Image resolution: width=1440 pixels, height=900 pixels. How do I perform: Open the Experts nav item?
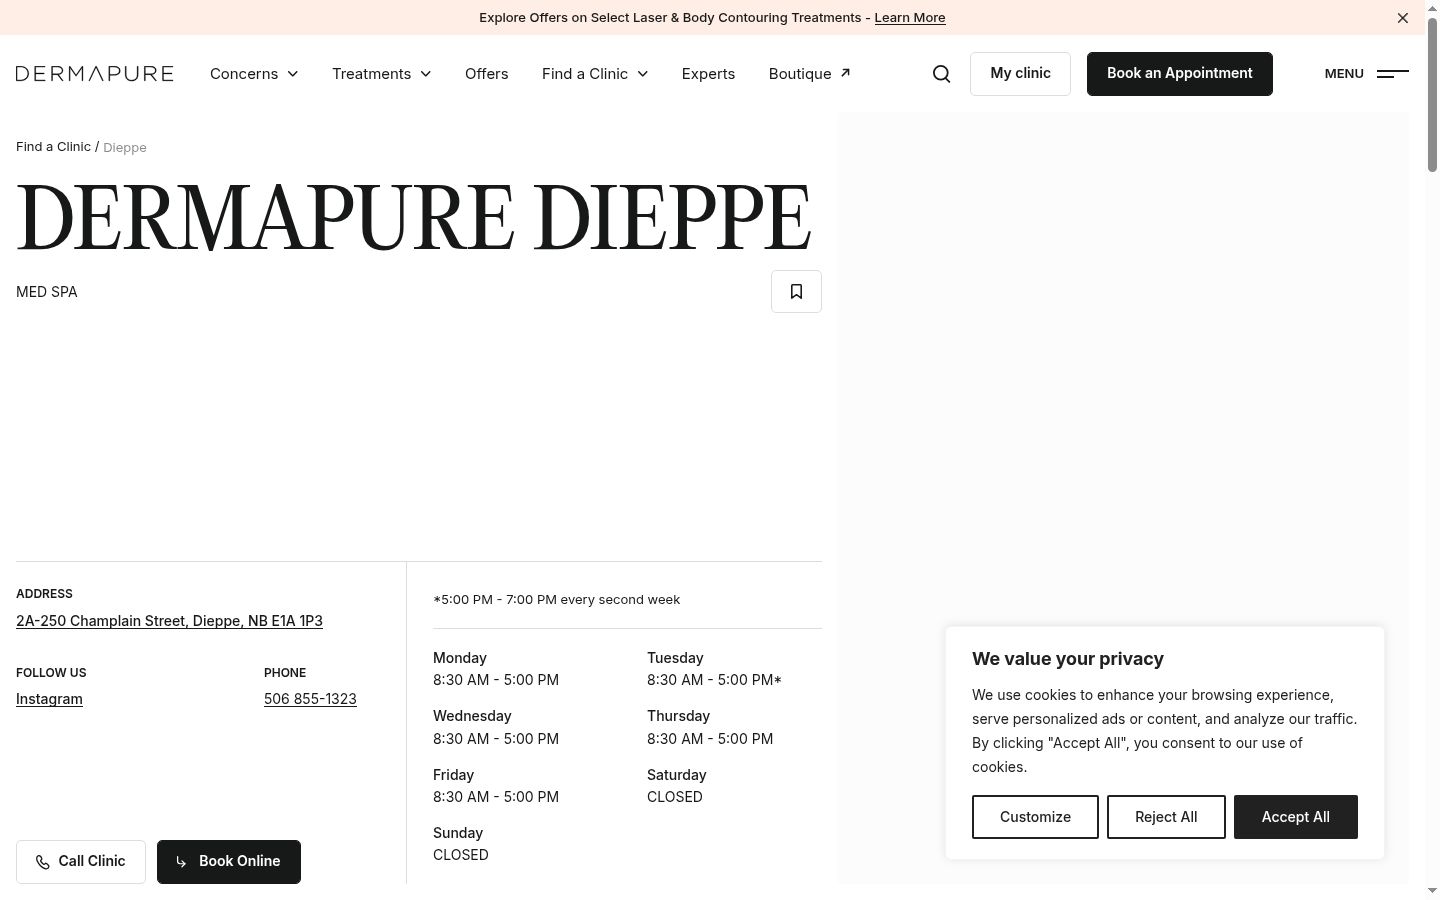click(x=708, y=74)
